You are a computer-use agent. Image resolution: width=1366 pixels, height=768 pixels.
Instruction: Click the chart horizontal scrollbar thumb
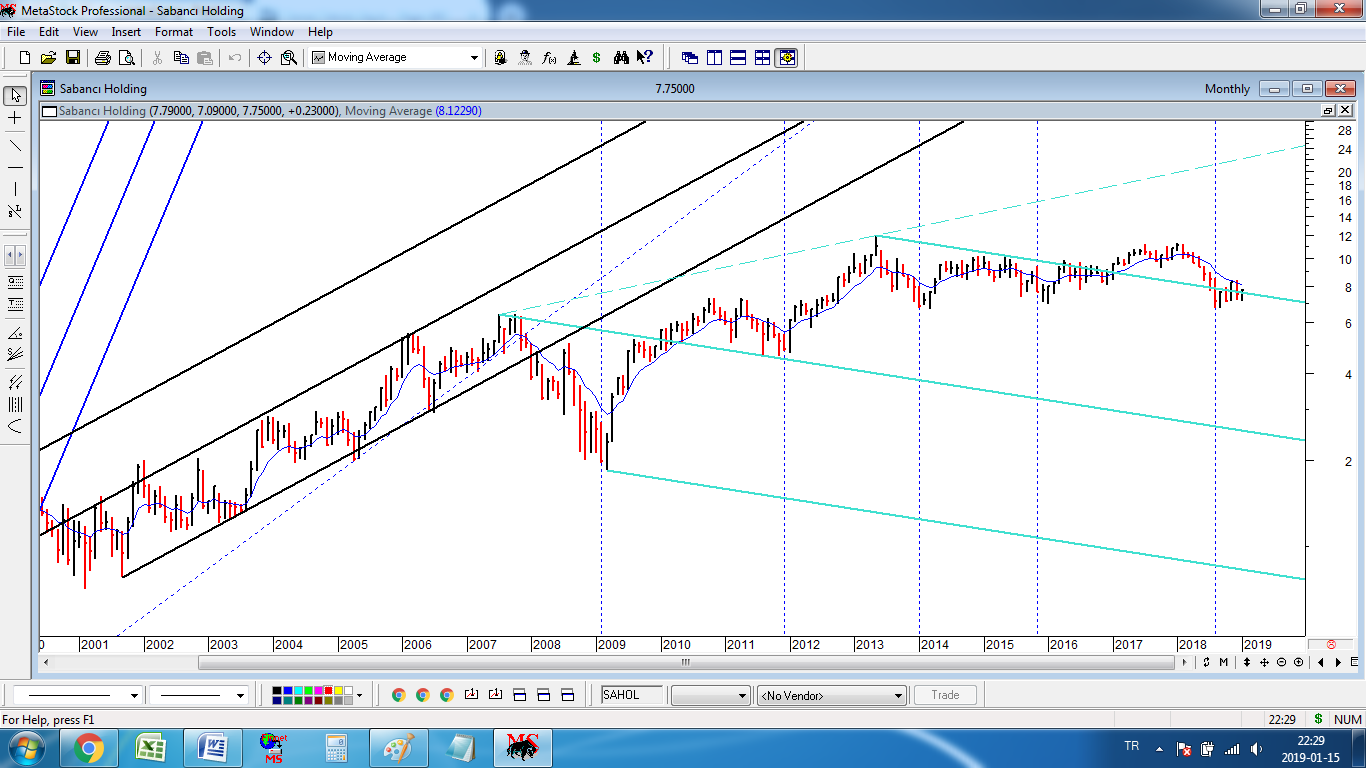[x=685, y=662]
